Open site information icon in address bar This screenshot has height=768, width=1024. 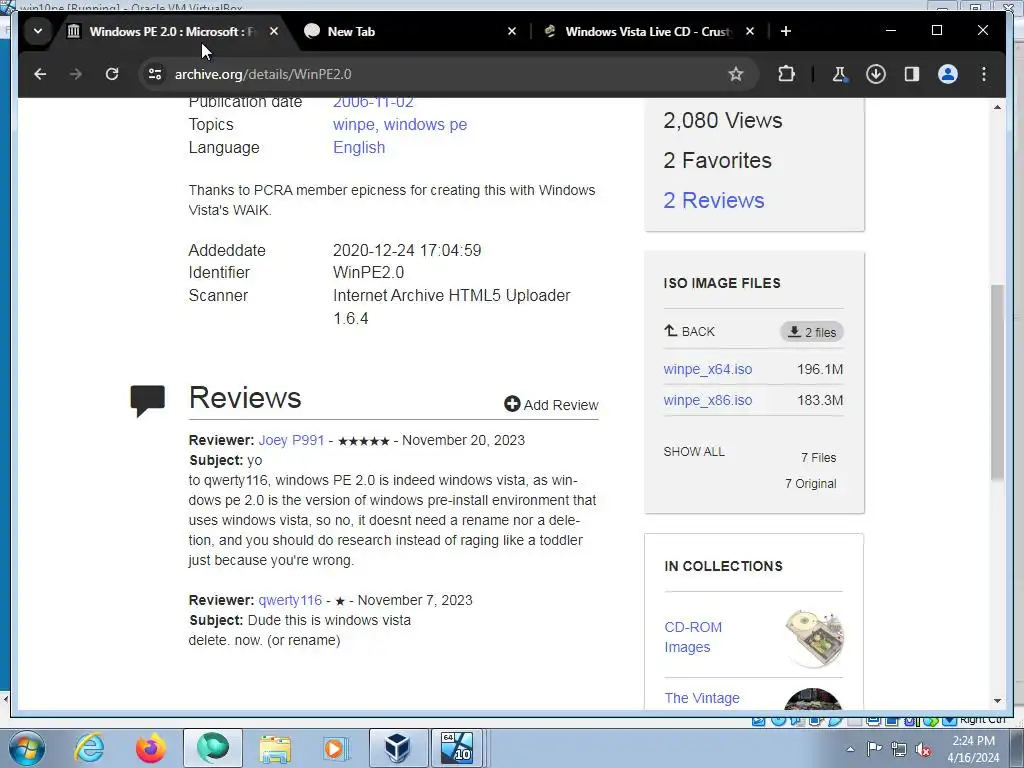tap(155, 74)
